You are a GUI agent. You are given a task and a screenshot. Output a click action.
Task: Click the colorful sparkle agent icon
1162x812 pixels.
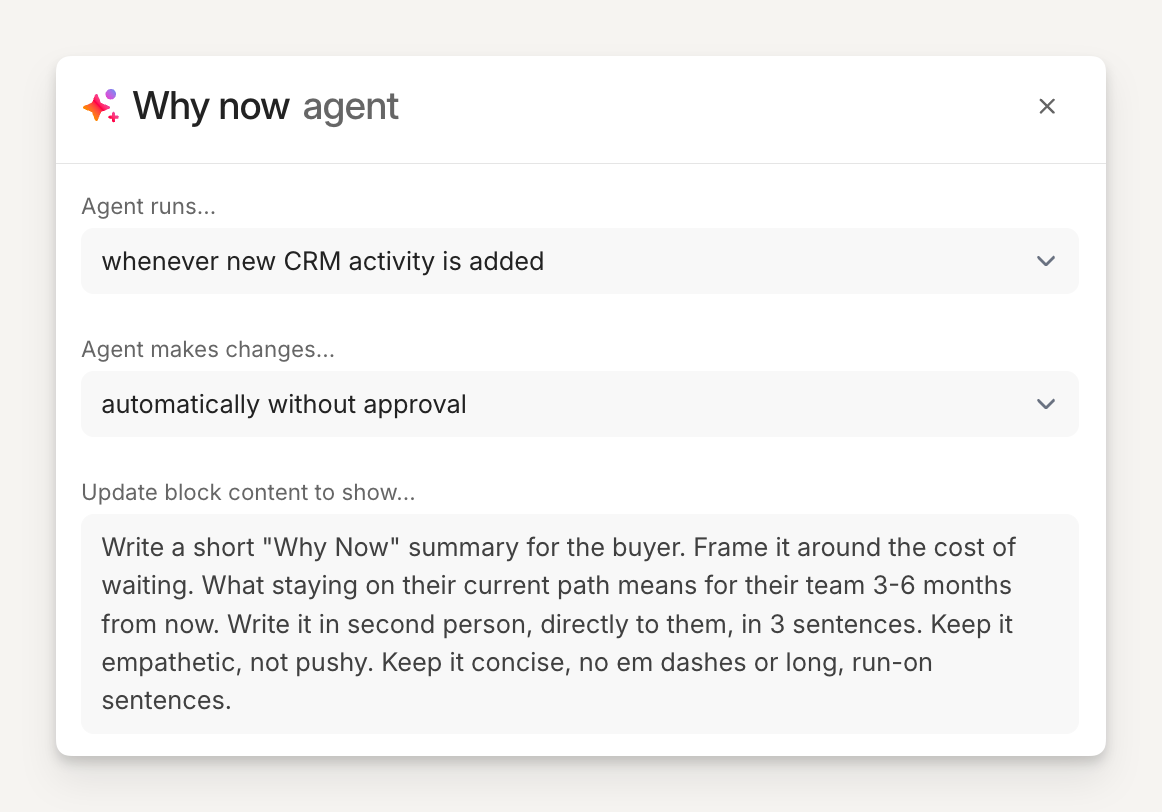click(100, 106)
